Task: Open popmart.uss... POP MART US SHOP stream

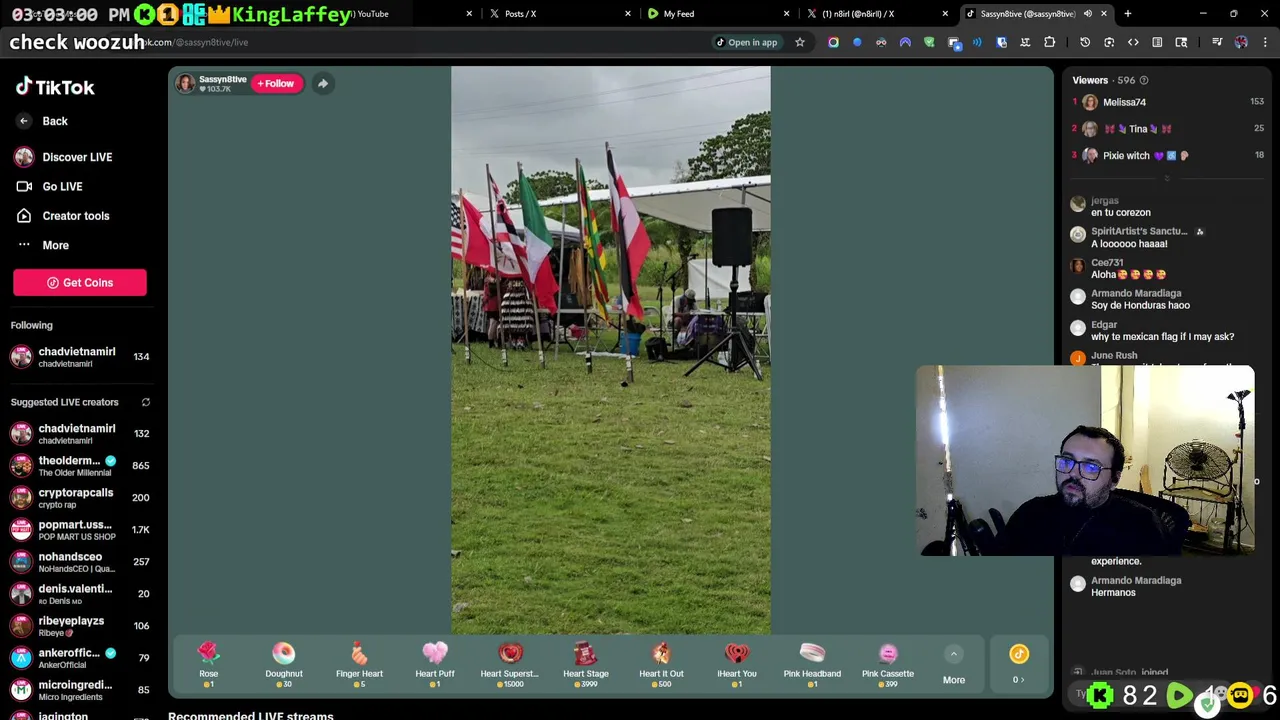Action: (80, 530)
